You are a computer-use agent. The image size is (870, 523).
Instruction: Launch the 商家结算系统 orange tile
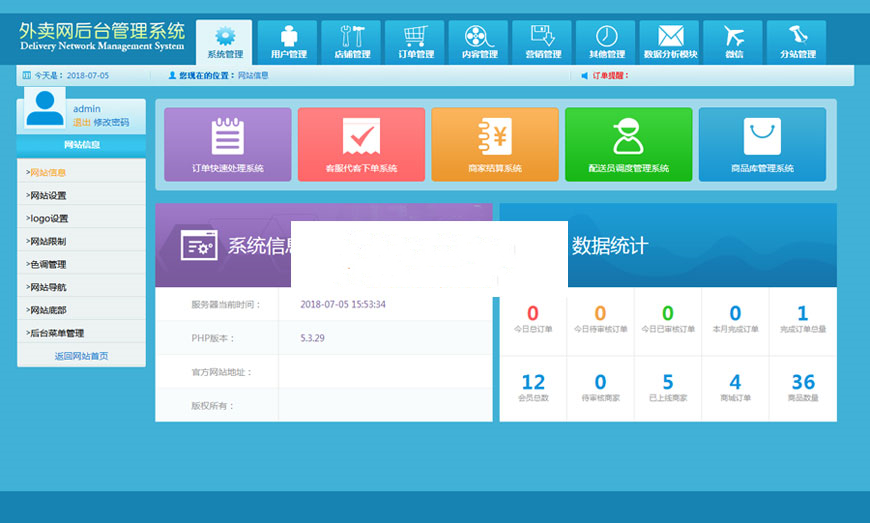pos(495,145)
